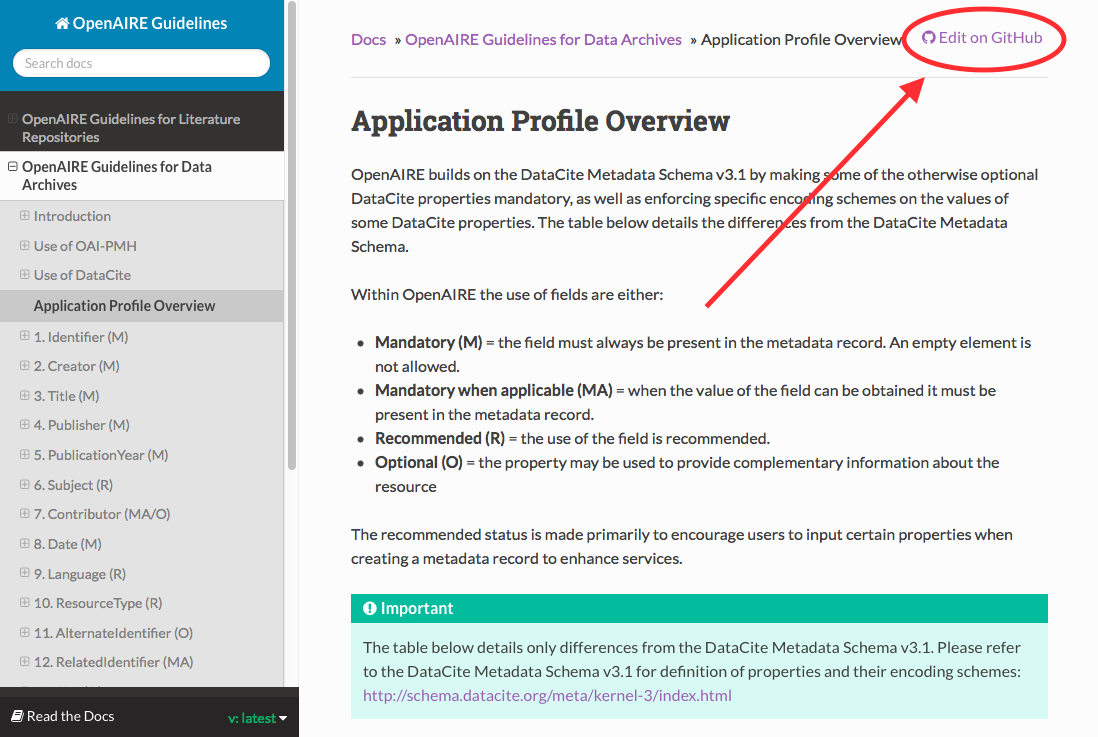Screen dimensions: 1098x737
Task: Go to 6. Subject (R) page
Action: pyautogui.click(x=73, y=485)
